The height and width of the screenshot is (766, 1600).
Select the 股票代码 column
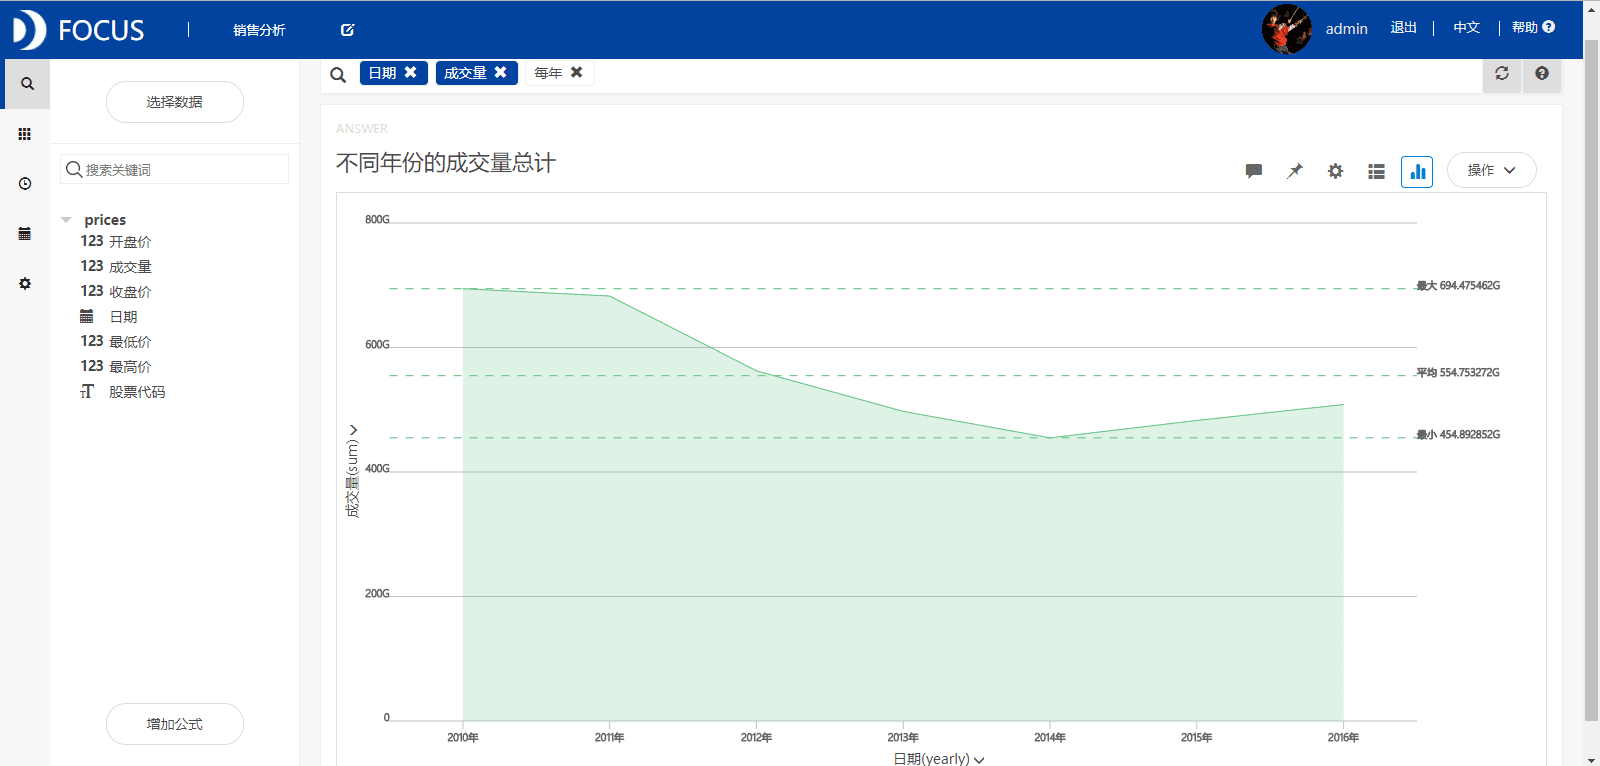[x=137, y=392]
